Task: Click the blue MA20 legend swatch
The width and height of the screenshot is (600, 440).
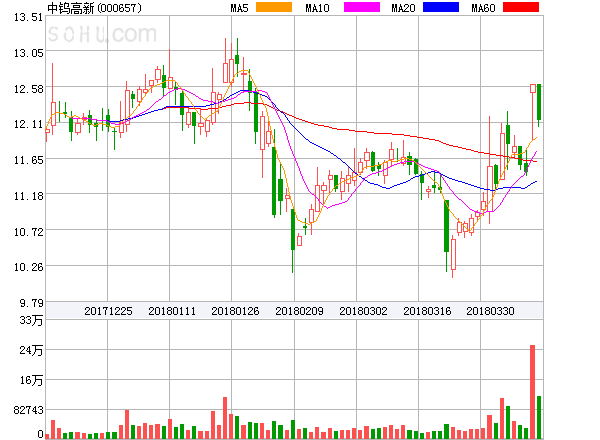Action: pyautogui.click(x=441, y=7)
